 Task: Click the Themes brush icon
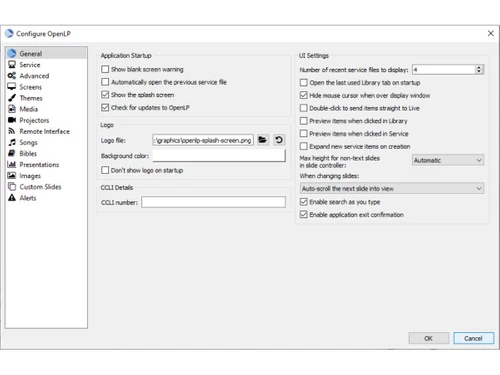[x=12, y=98]
